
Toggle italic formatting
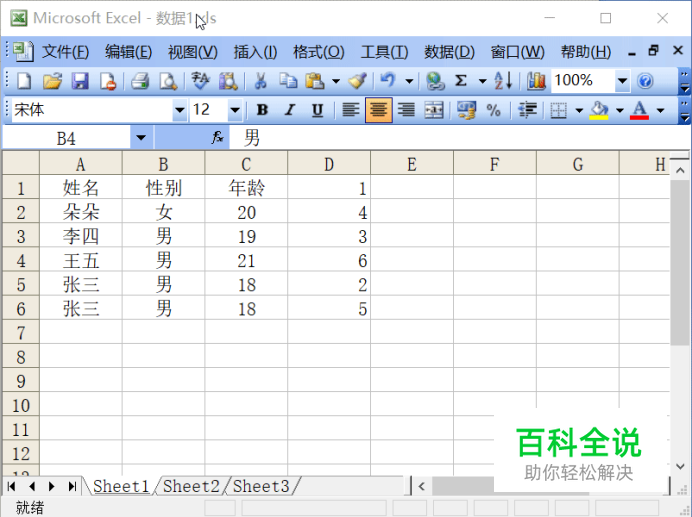(x=290, y=109)
